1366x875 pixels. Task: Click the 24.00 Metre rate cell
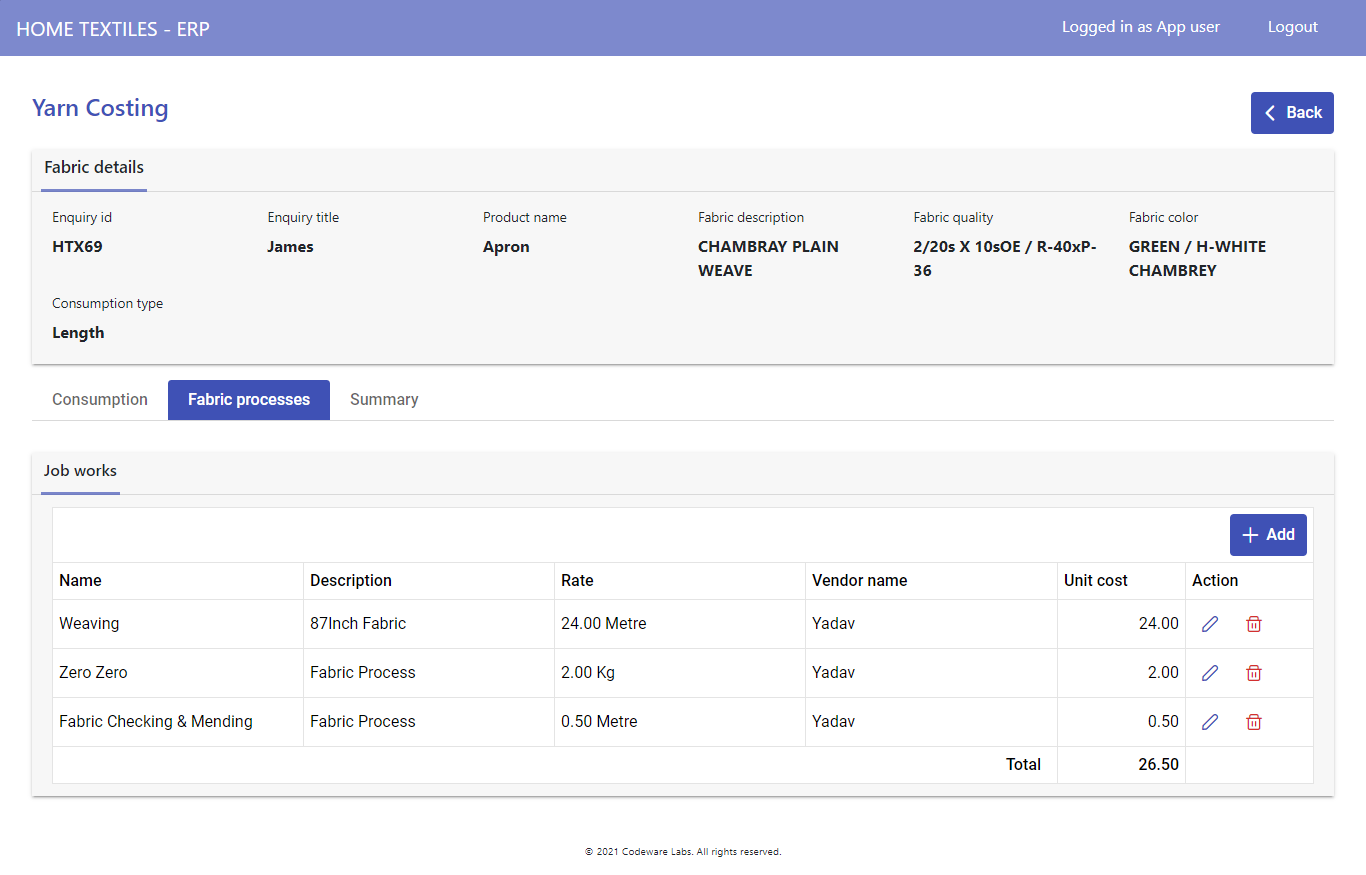click(680, 624)
